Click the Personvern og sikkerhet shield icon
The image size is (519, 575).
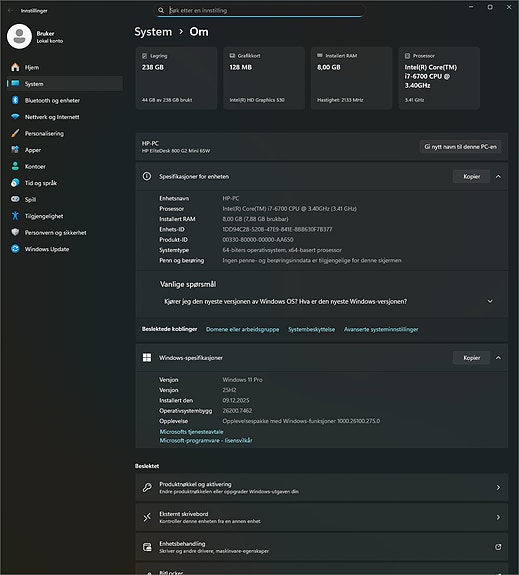click(15, 232)
